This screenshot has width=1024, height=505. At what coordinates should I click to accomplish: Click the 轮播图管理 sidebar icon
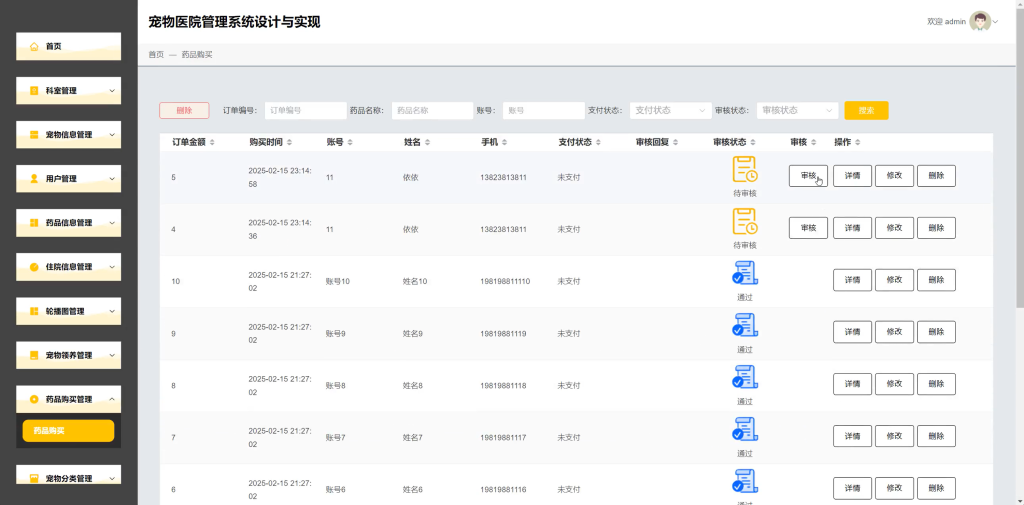tap(35, 311)
